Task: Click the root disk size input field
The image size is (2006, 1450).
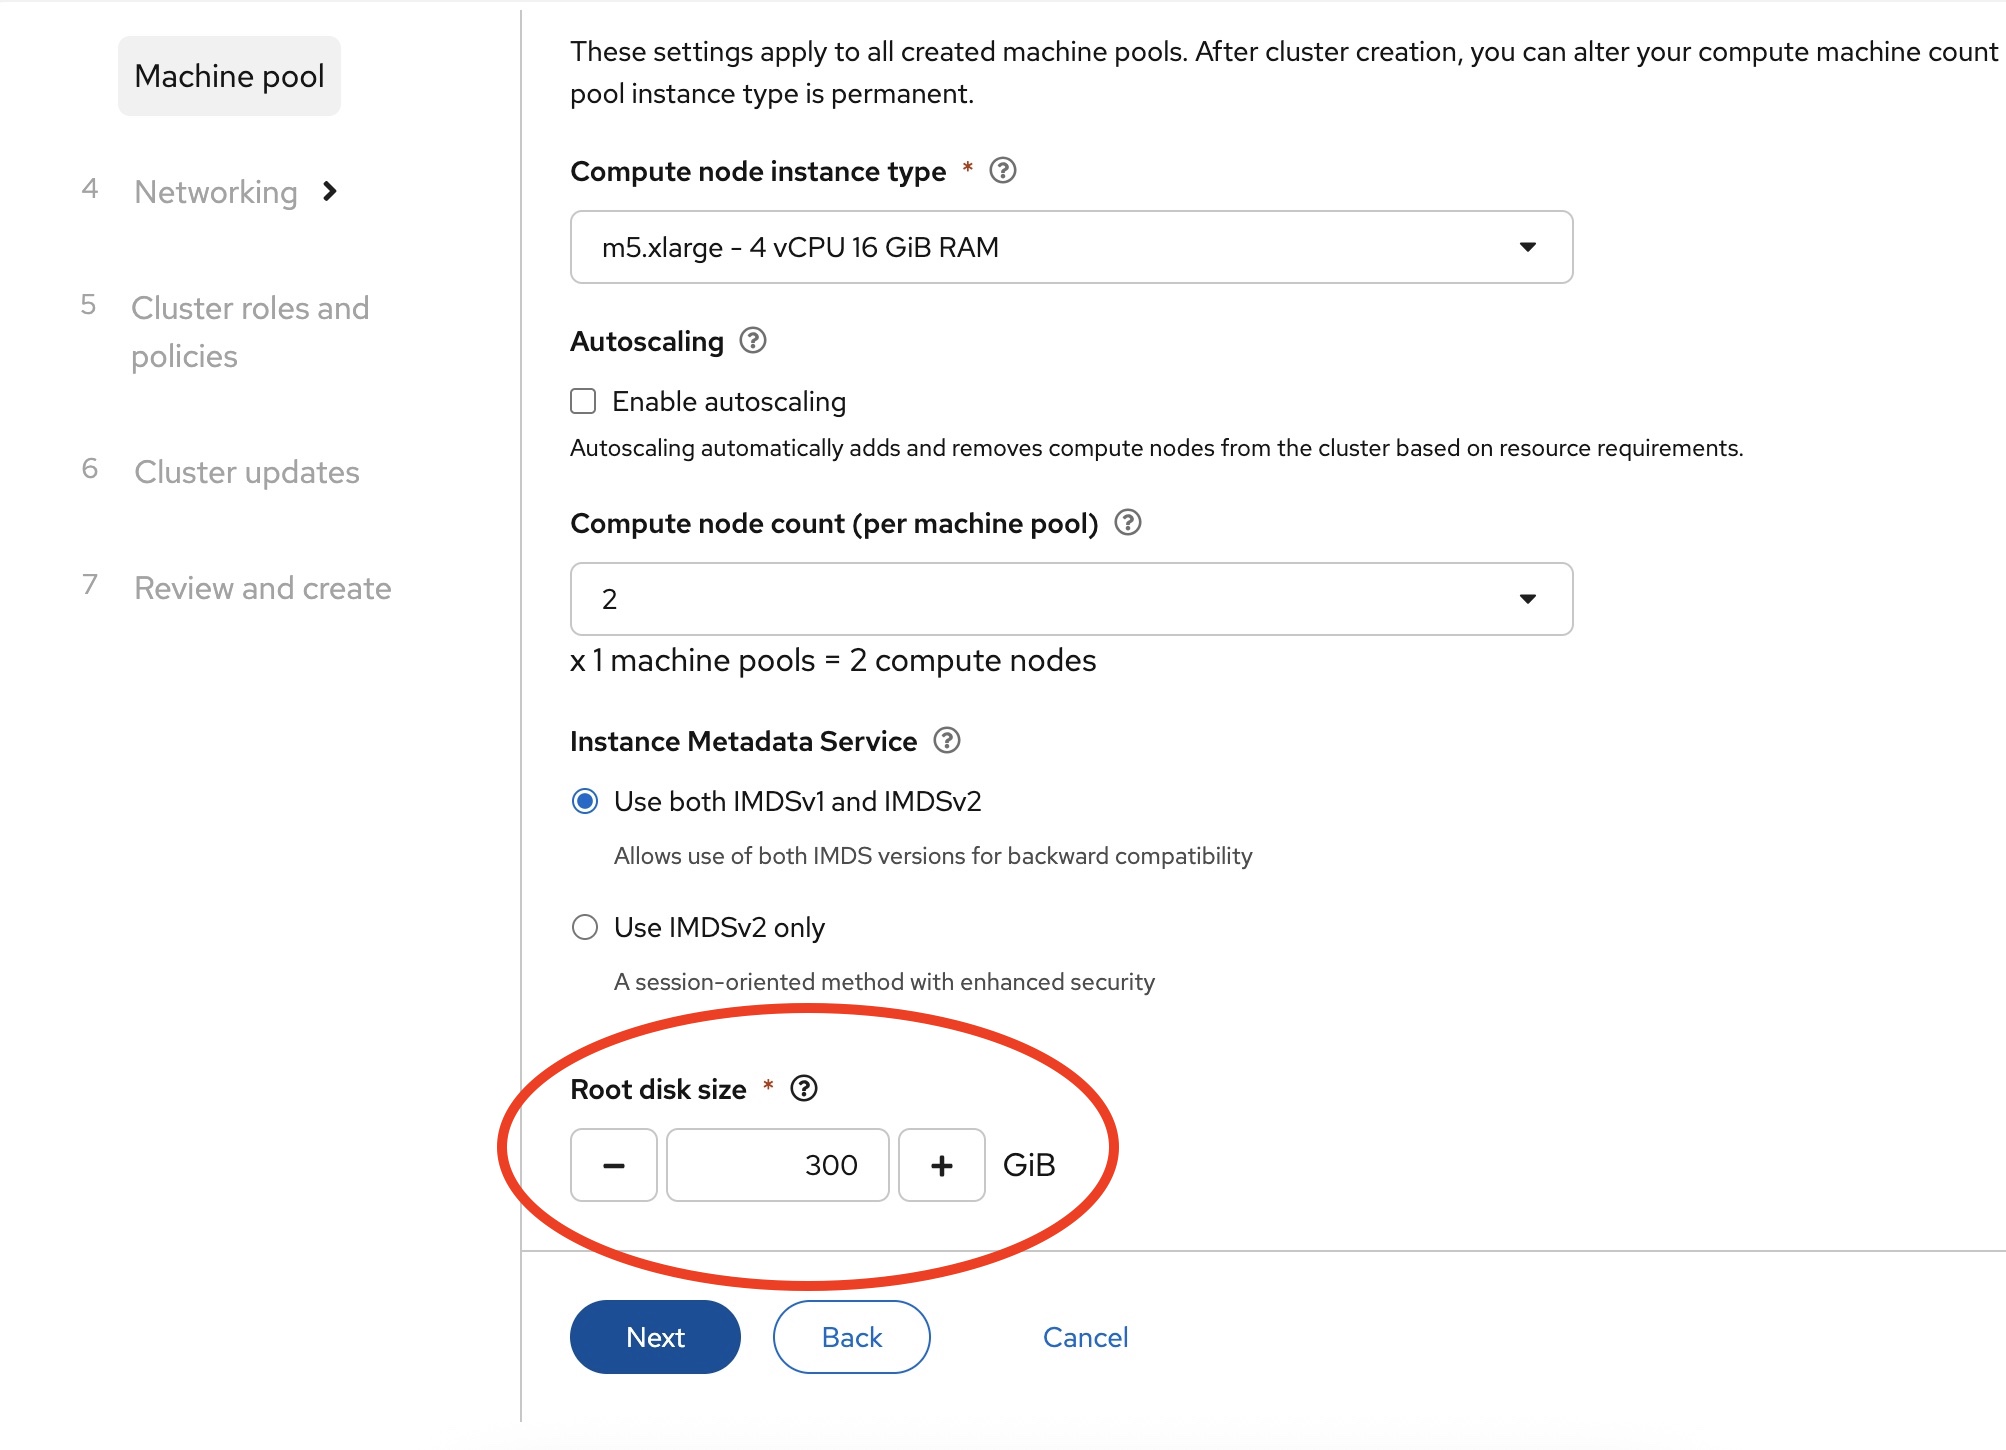Action: tap(777, 1165)
